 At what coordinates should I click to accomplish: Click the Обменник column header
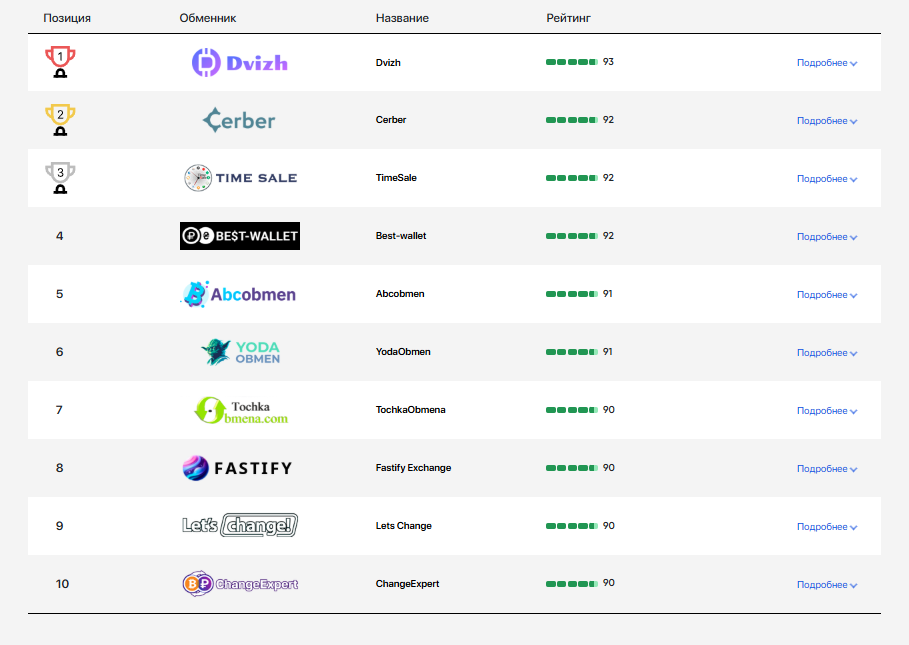pos(208,18)
